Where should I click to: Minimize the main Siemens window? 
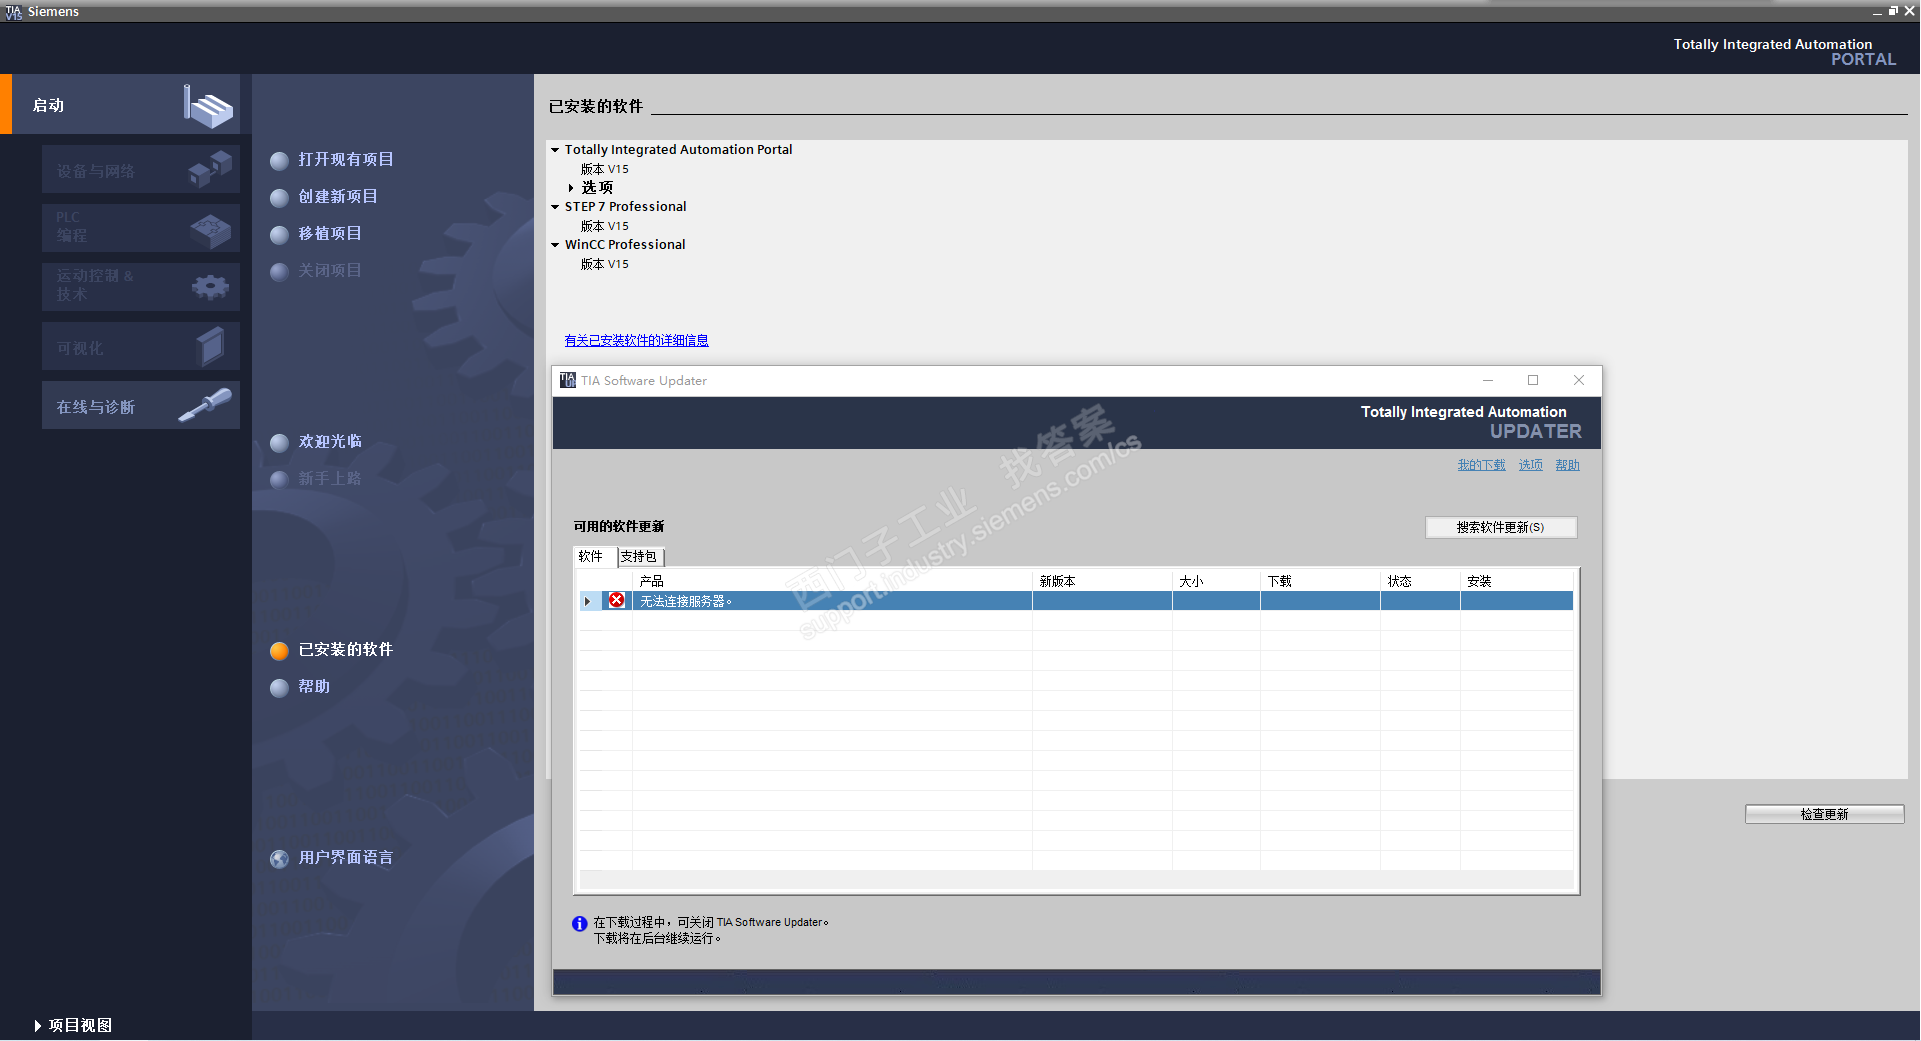(x=1877, y=11)
